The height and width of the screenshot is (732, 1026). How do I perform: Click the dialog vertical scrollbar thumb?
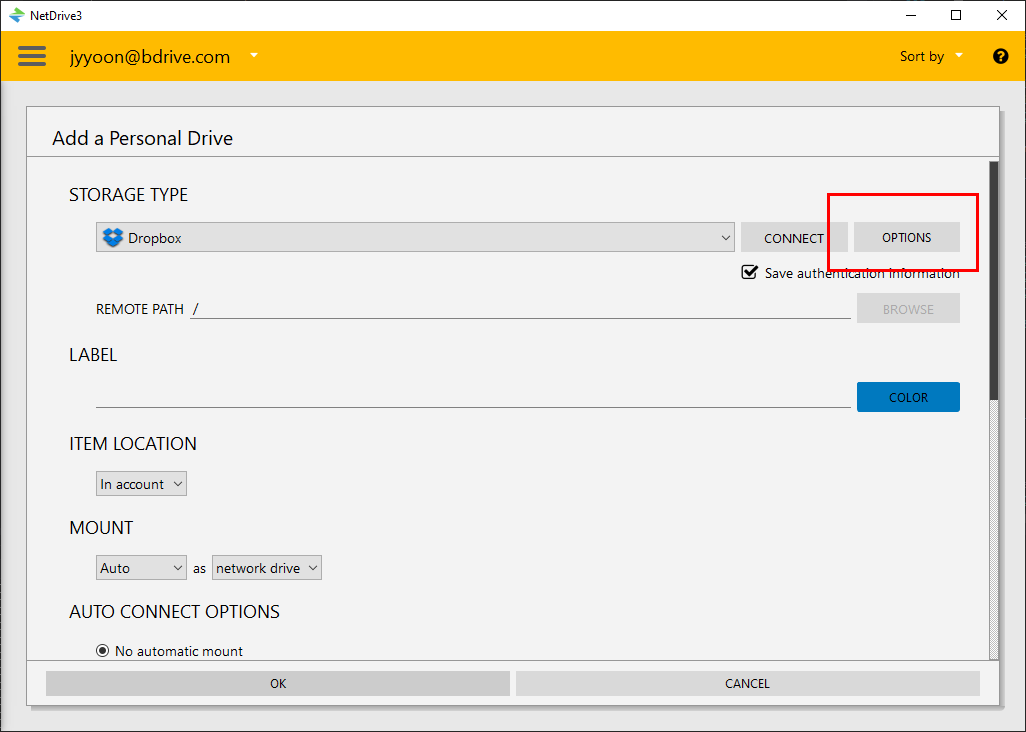(x=994, y=281)
